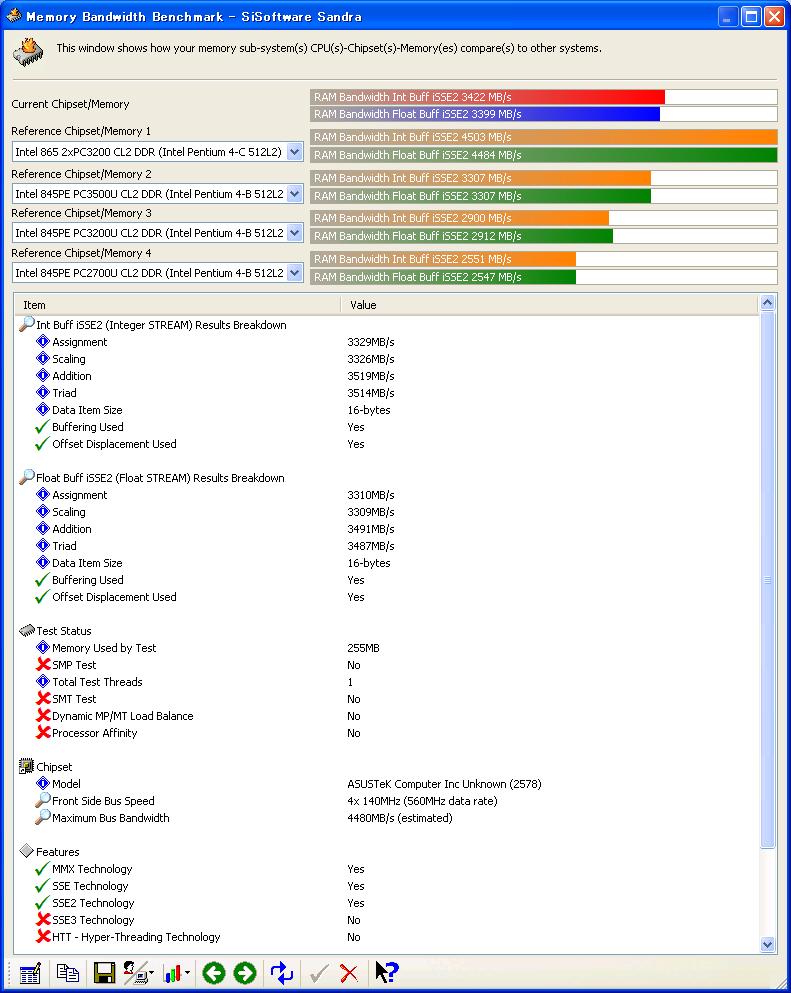Click the grey checkmark OK icon

pyautogui.click(x=319, y=973)
